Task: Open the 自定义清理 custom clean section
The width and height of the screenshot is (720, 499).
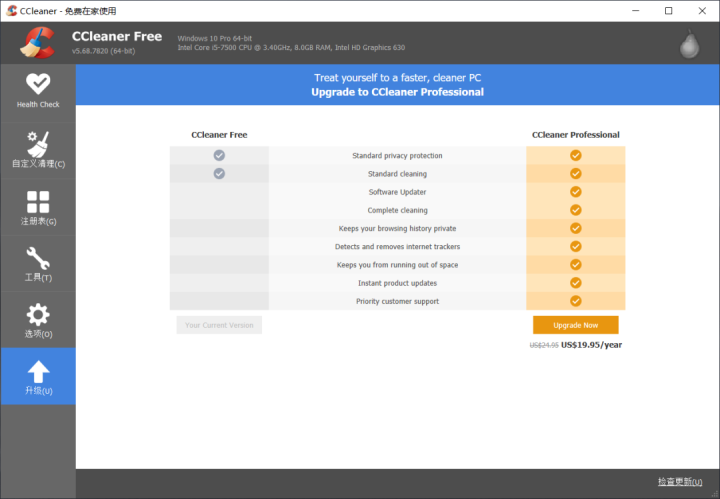Action: [x=38, y=150]
